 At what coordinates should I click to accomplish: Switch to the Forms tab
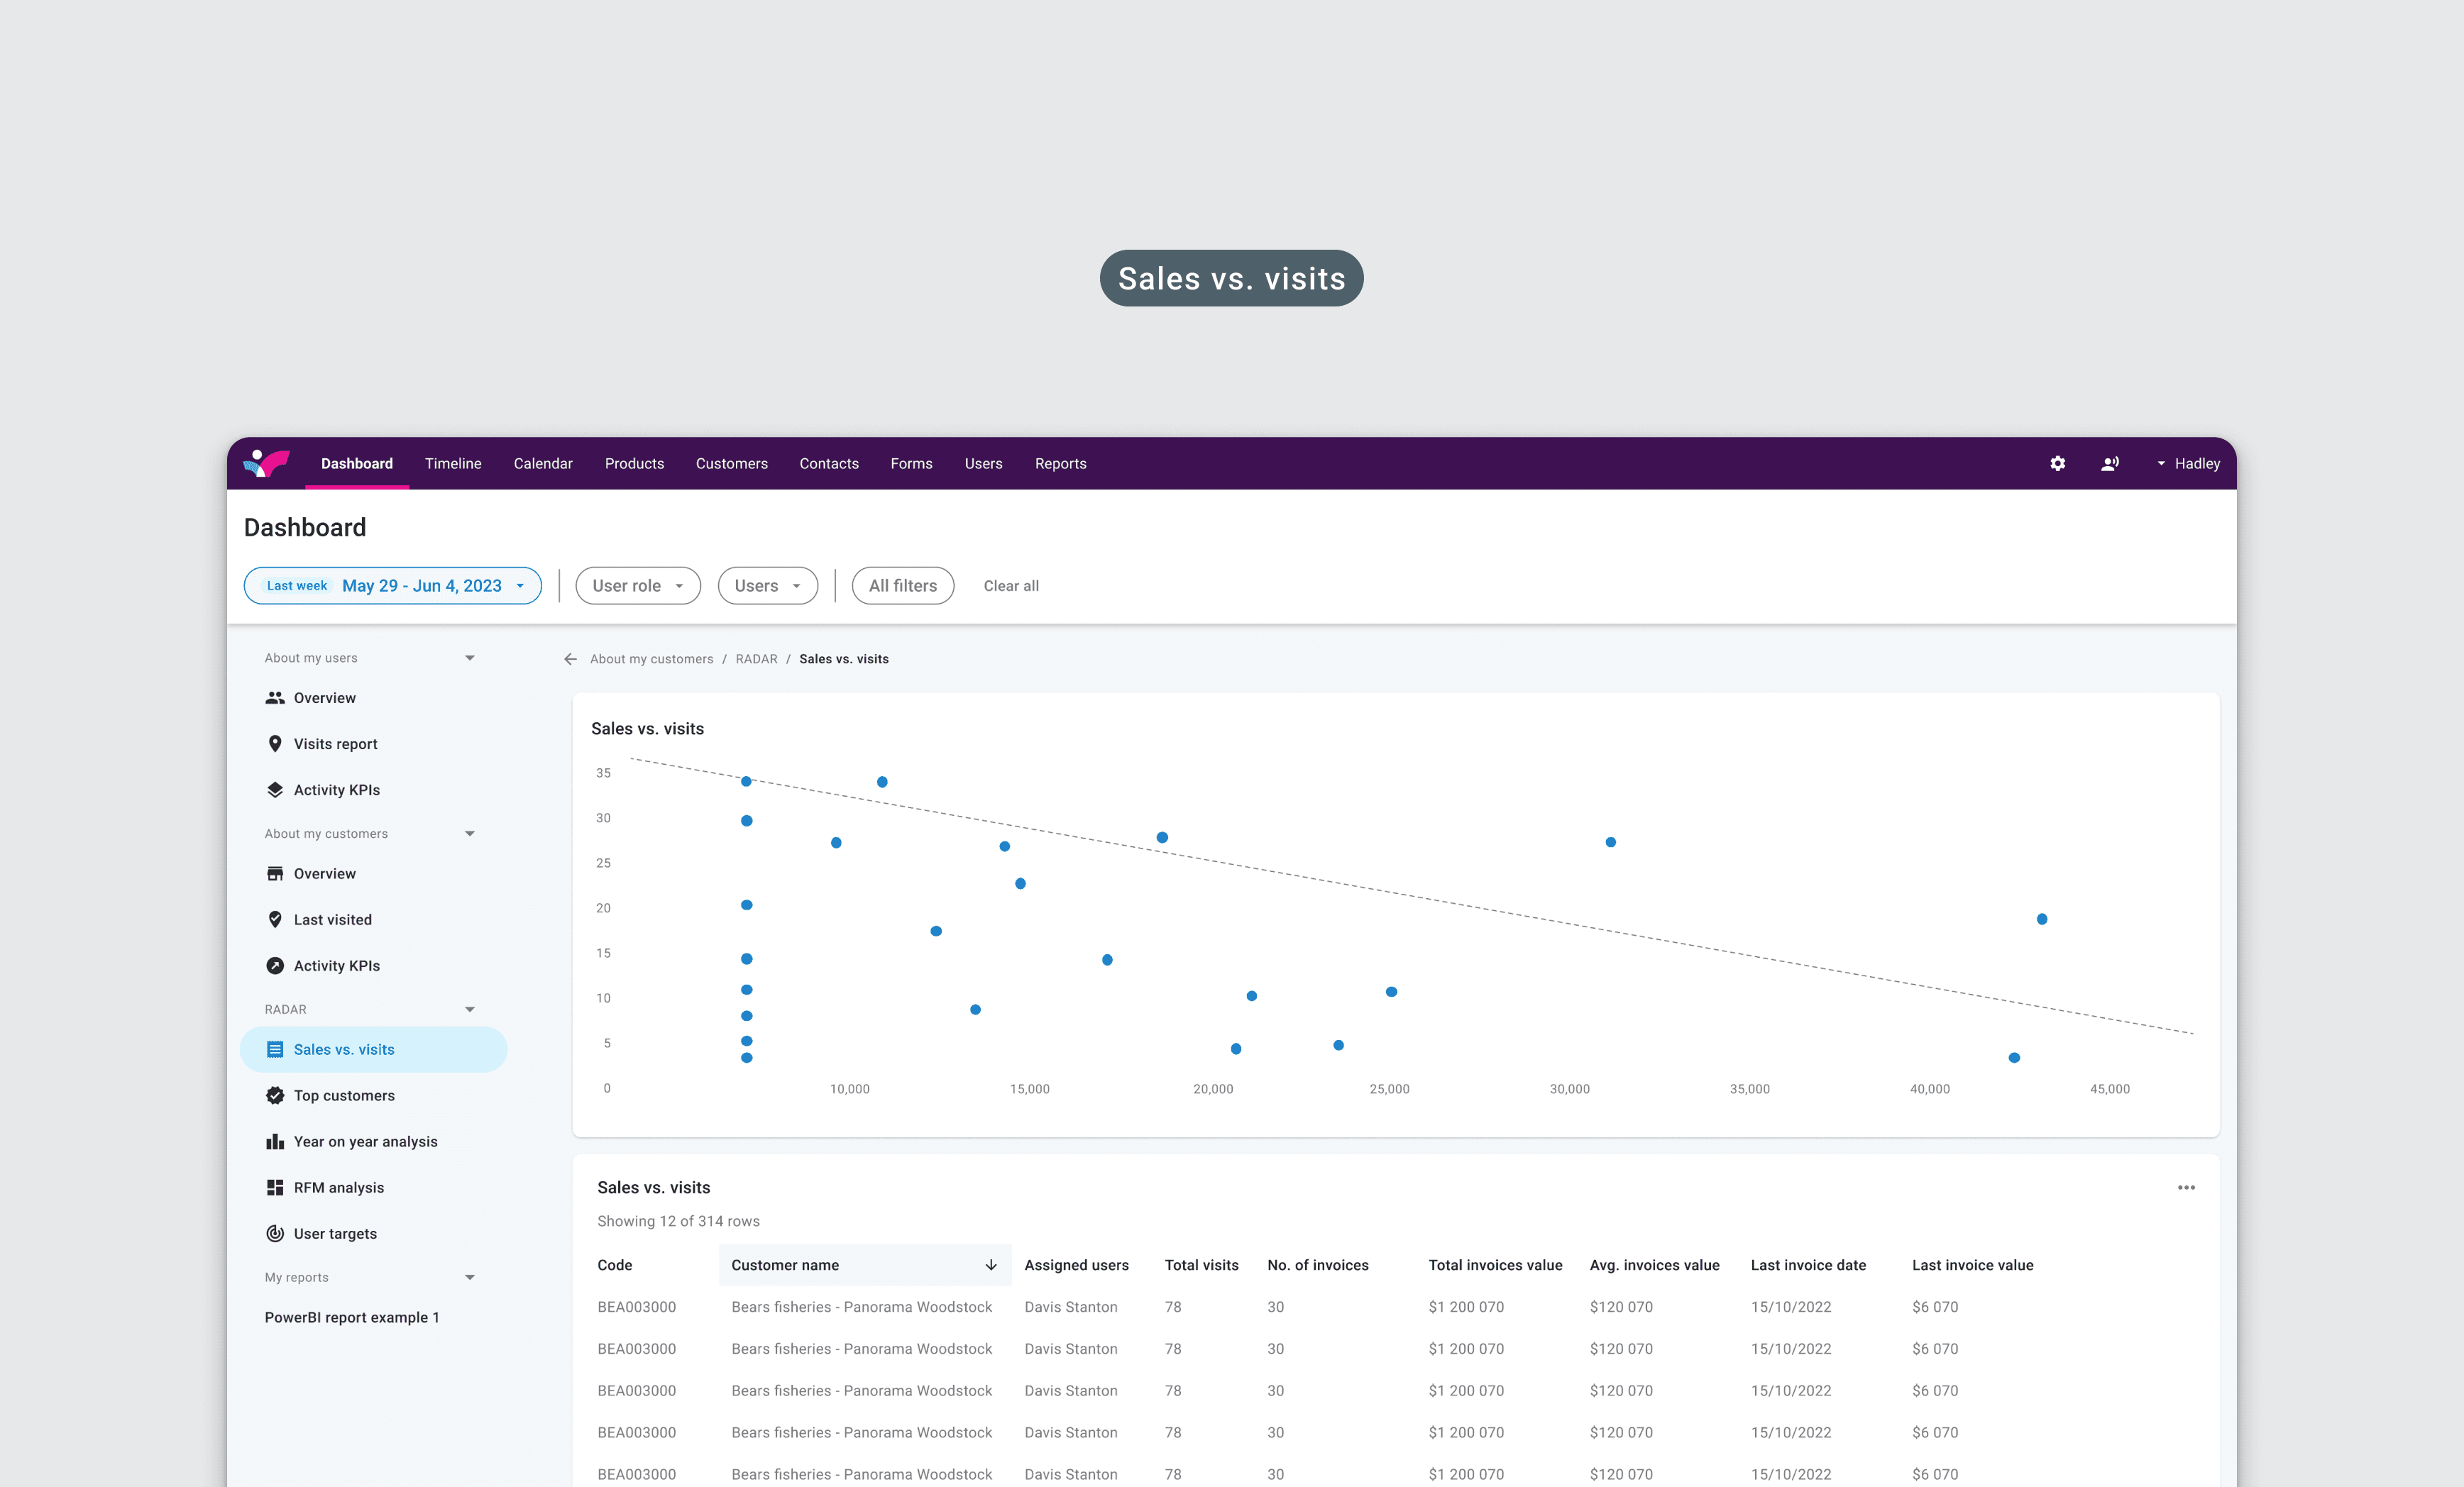(x=911, y=464)
